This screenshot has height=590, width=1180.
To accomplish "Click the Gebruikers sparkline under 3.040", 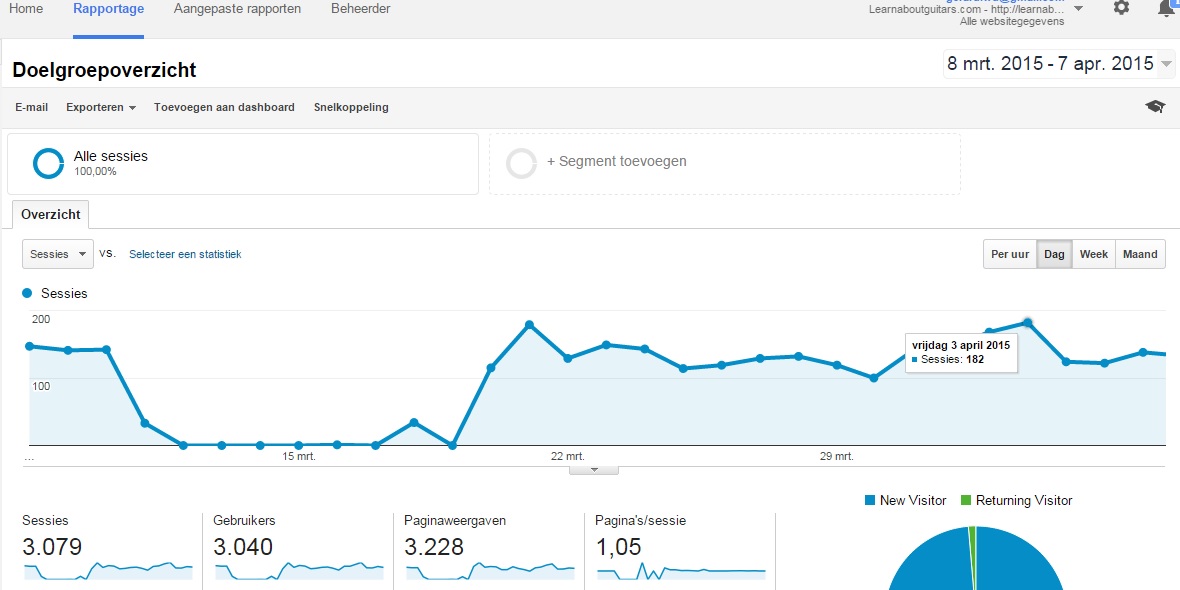I will click(299, 571).
